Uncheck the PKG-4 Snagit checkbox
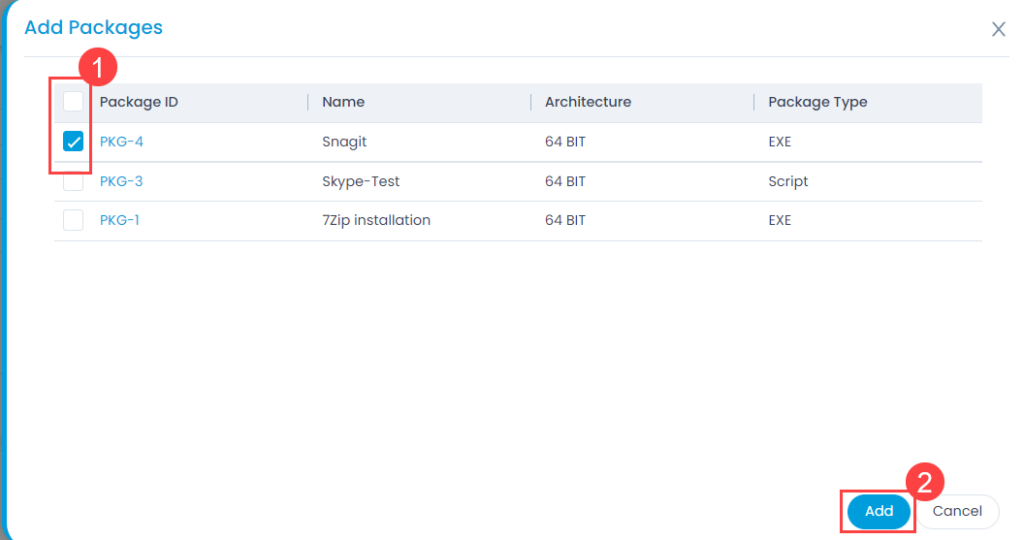This screenshot has width=1024, height=540. (73, 141)
